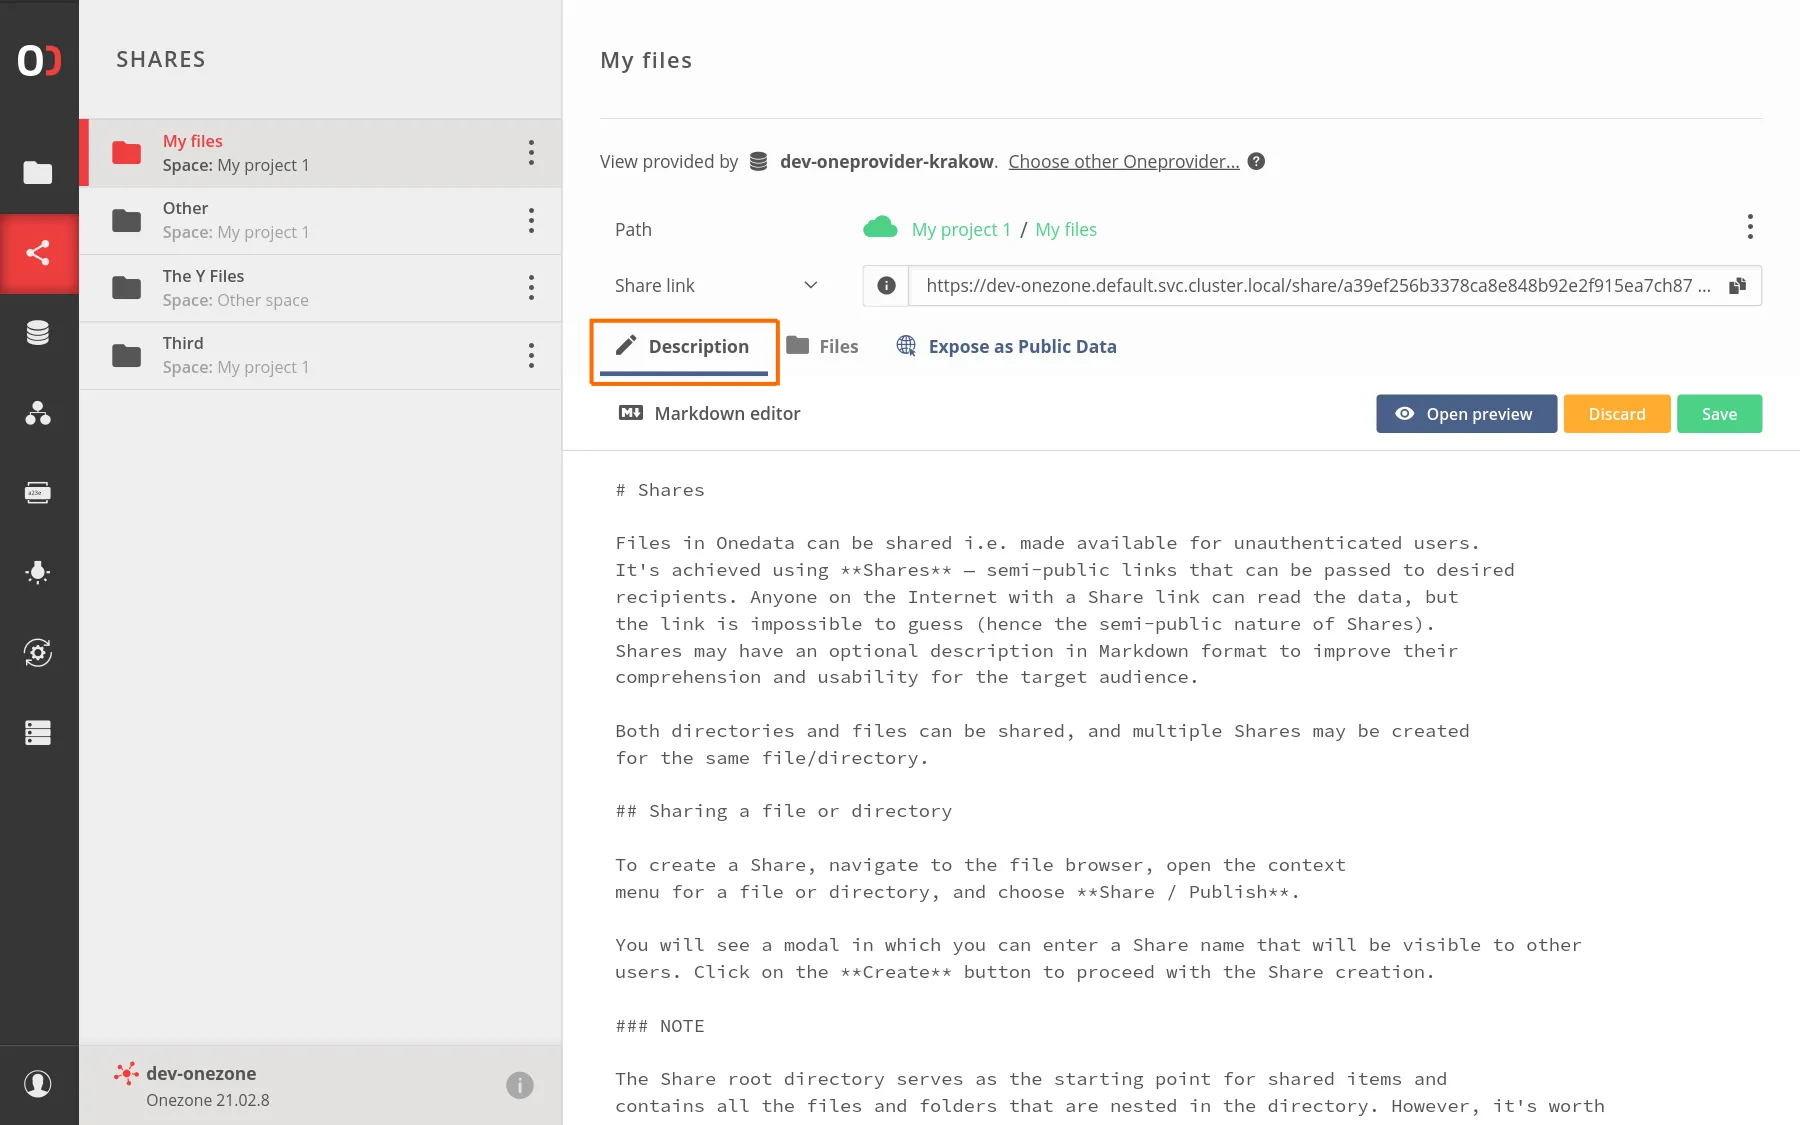This screenshot has width=1800, height=1125.
Task: Open the Data section in the sidebar
Action: 39,173
